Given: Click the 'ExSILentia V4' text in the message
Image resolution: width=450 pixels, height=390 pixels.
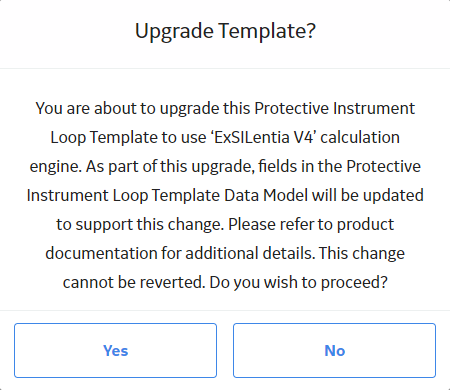Looking at the screenshot, I should click(x=263, y=137).
